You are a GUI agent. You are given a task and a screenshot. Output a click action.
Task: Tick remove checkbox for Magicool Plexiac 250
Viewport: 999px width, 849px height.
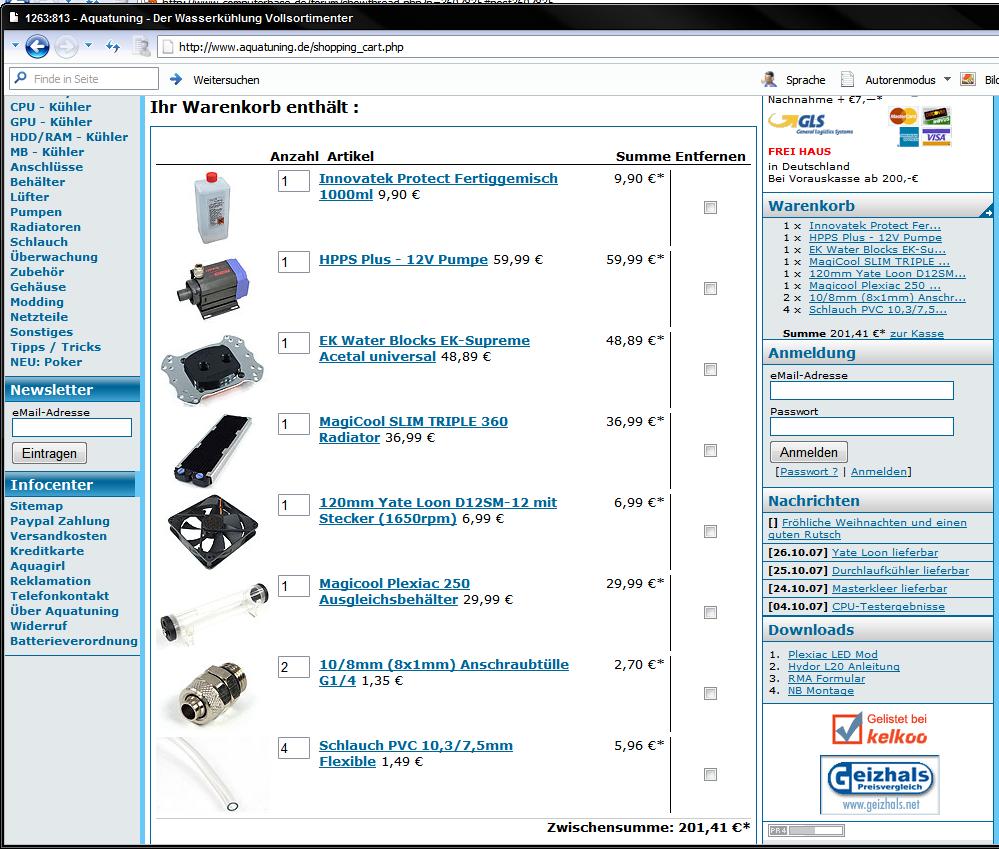pyautogui.click(x=710, y=612)
